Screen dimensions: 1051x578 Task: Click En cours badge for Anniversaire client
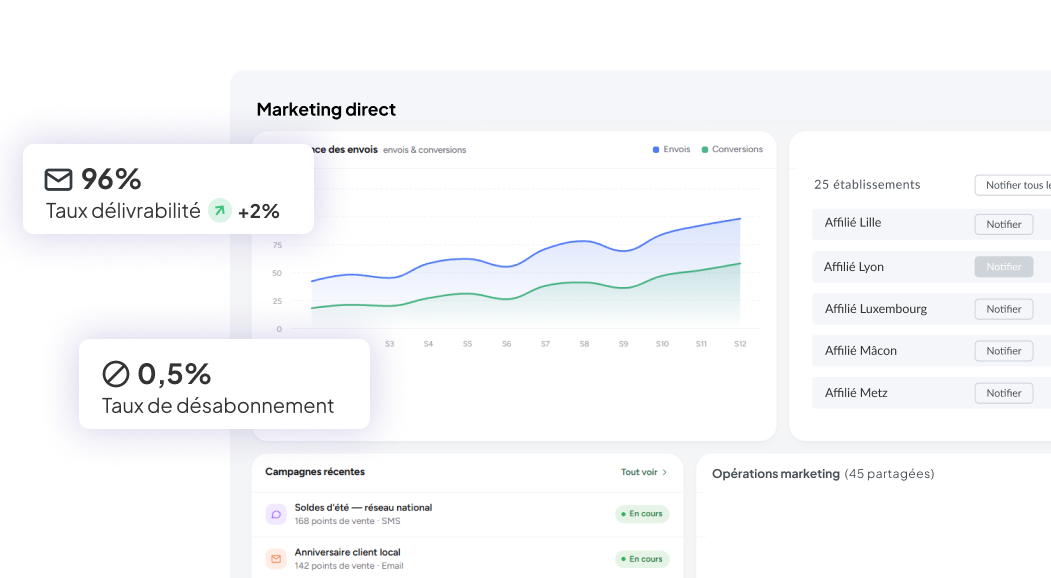642,559
